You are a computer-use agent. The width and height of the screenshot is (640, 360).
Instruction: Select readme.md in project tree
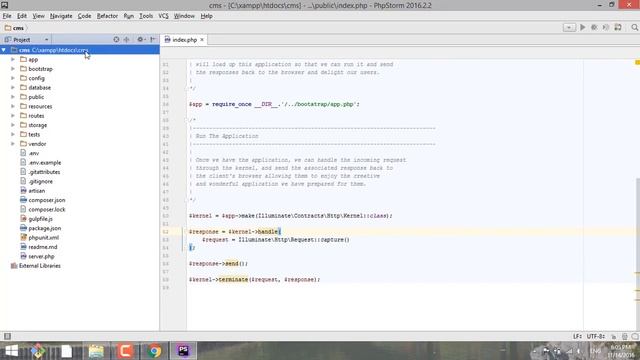42,247
